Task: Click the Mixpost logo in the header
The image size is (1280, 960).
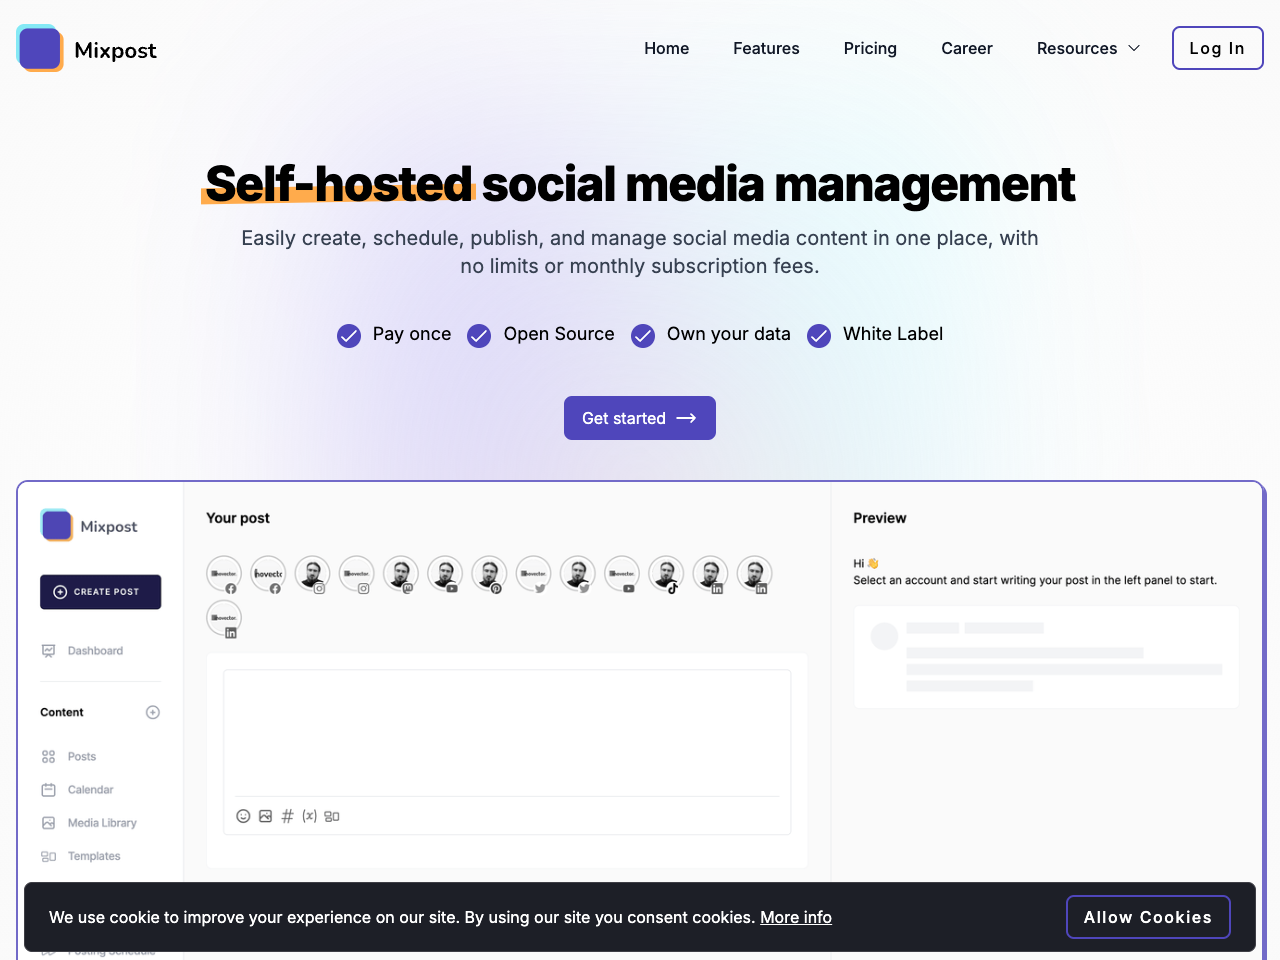Action: (x=87, y=48)
